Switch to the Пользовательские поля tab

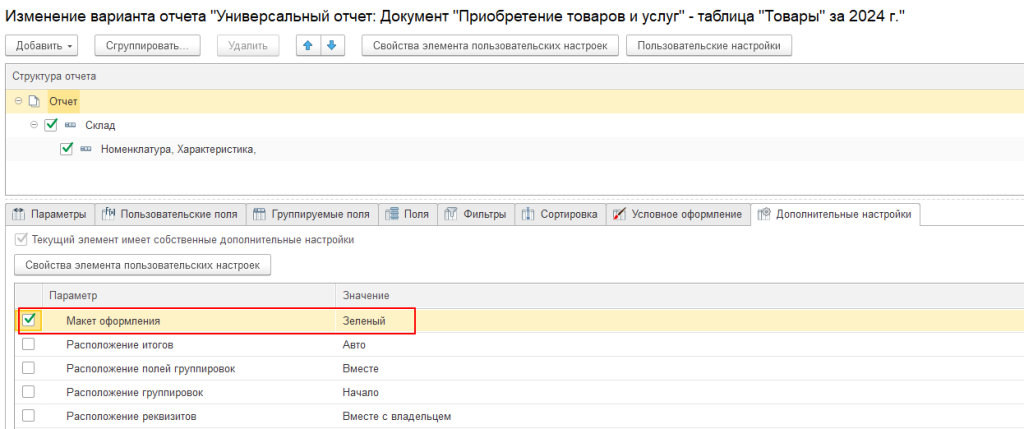171,214
